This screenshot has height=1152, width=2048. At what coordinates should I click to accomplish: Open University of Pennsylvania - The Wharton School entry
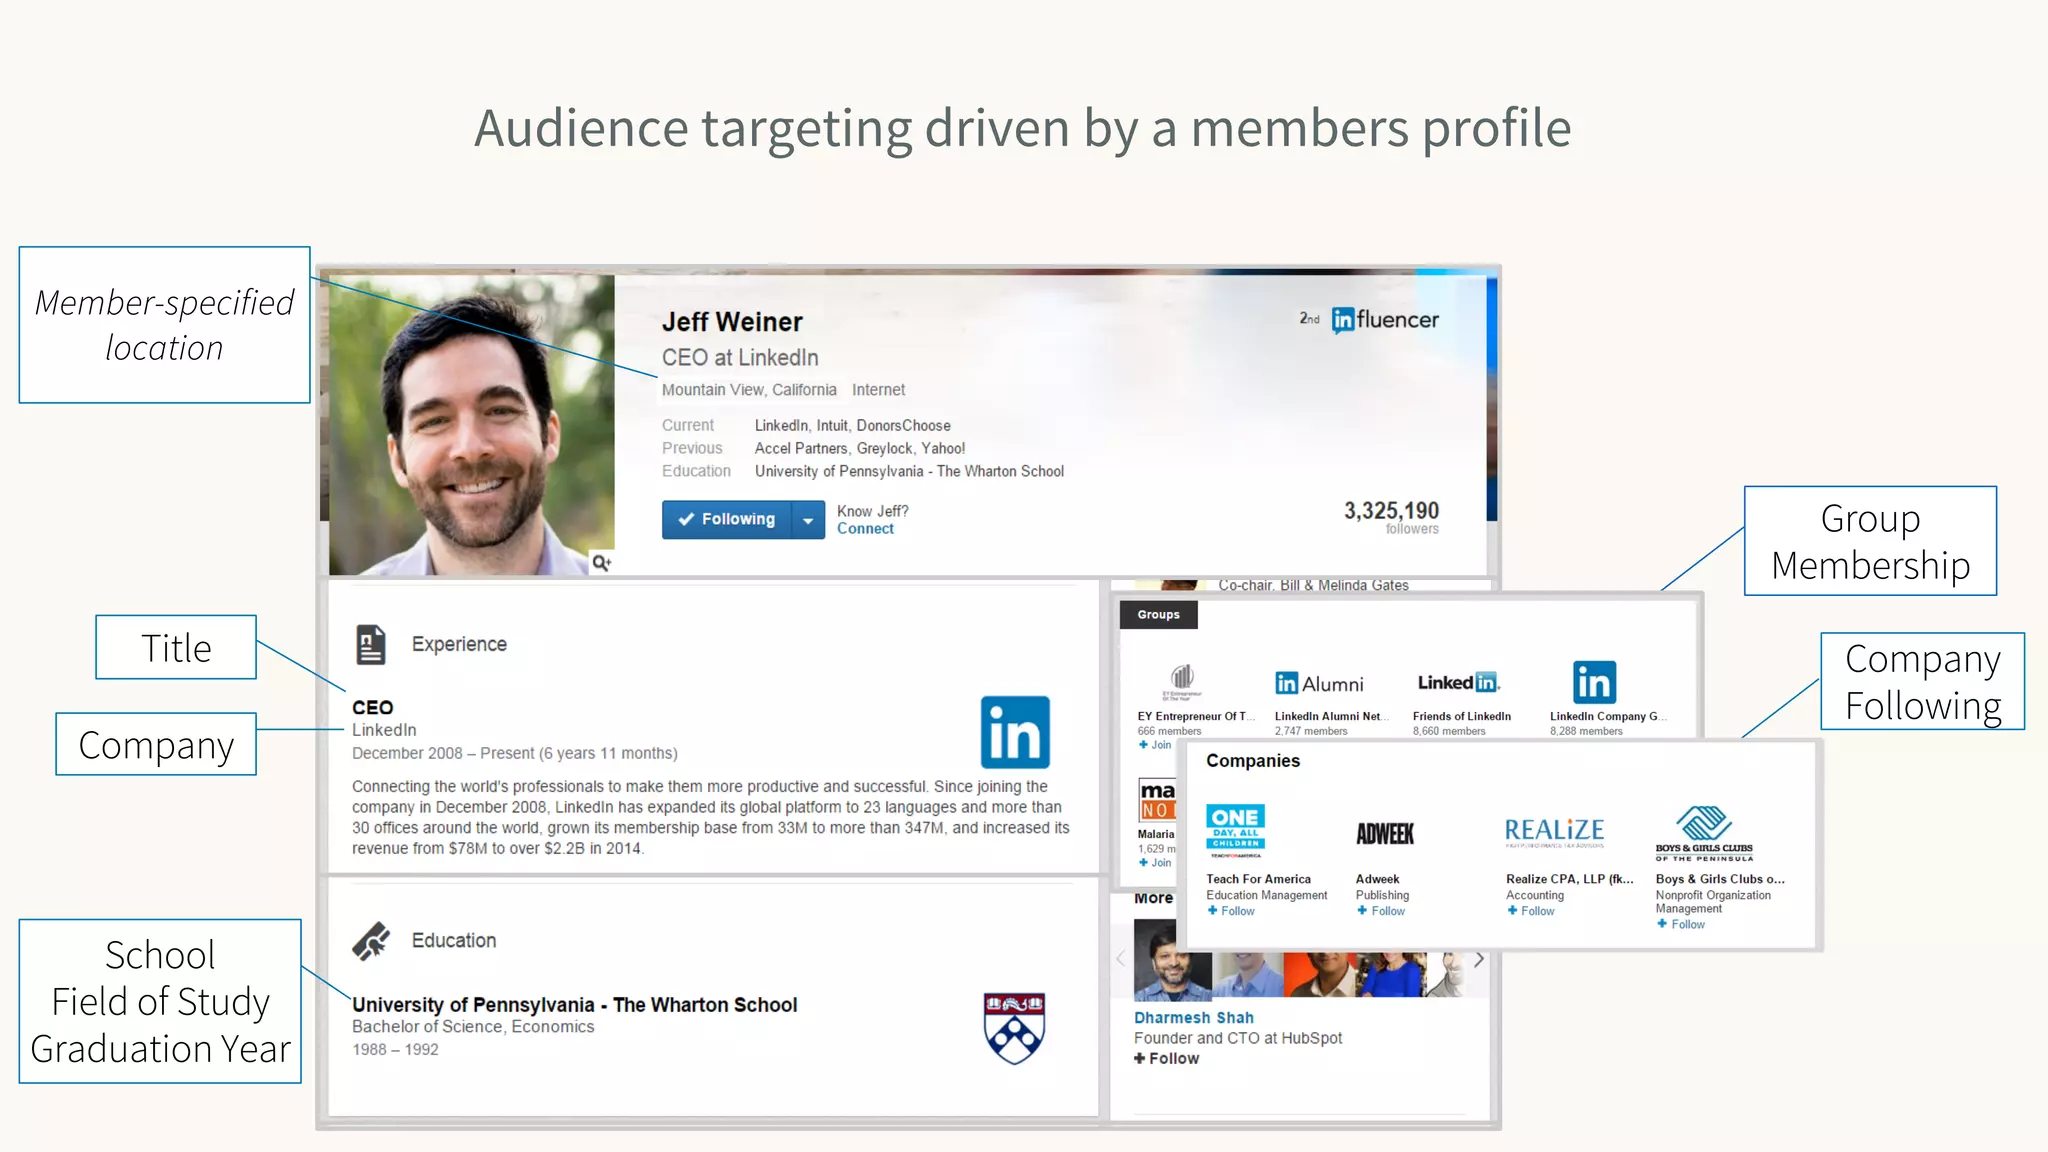[x=574, y=1005]
